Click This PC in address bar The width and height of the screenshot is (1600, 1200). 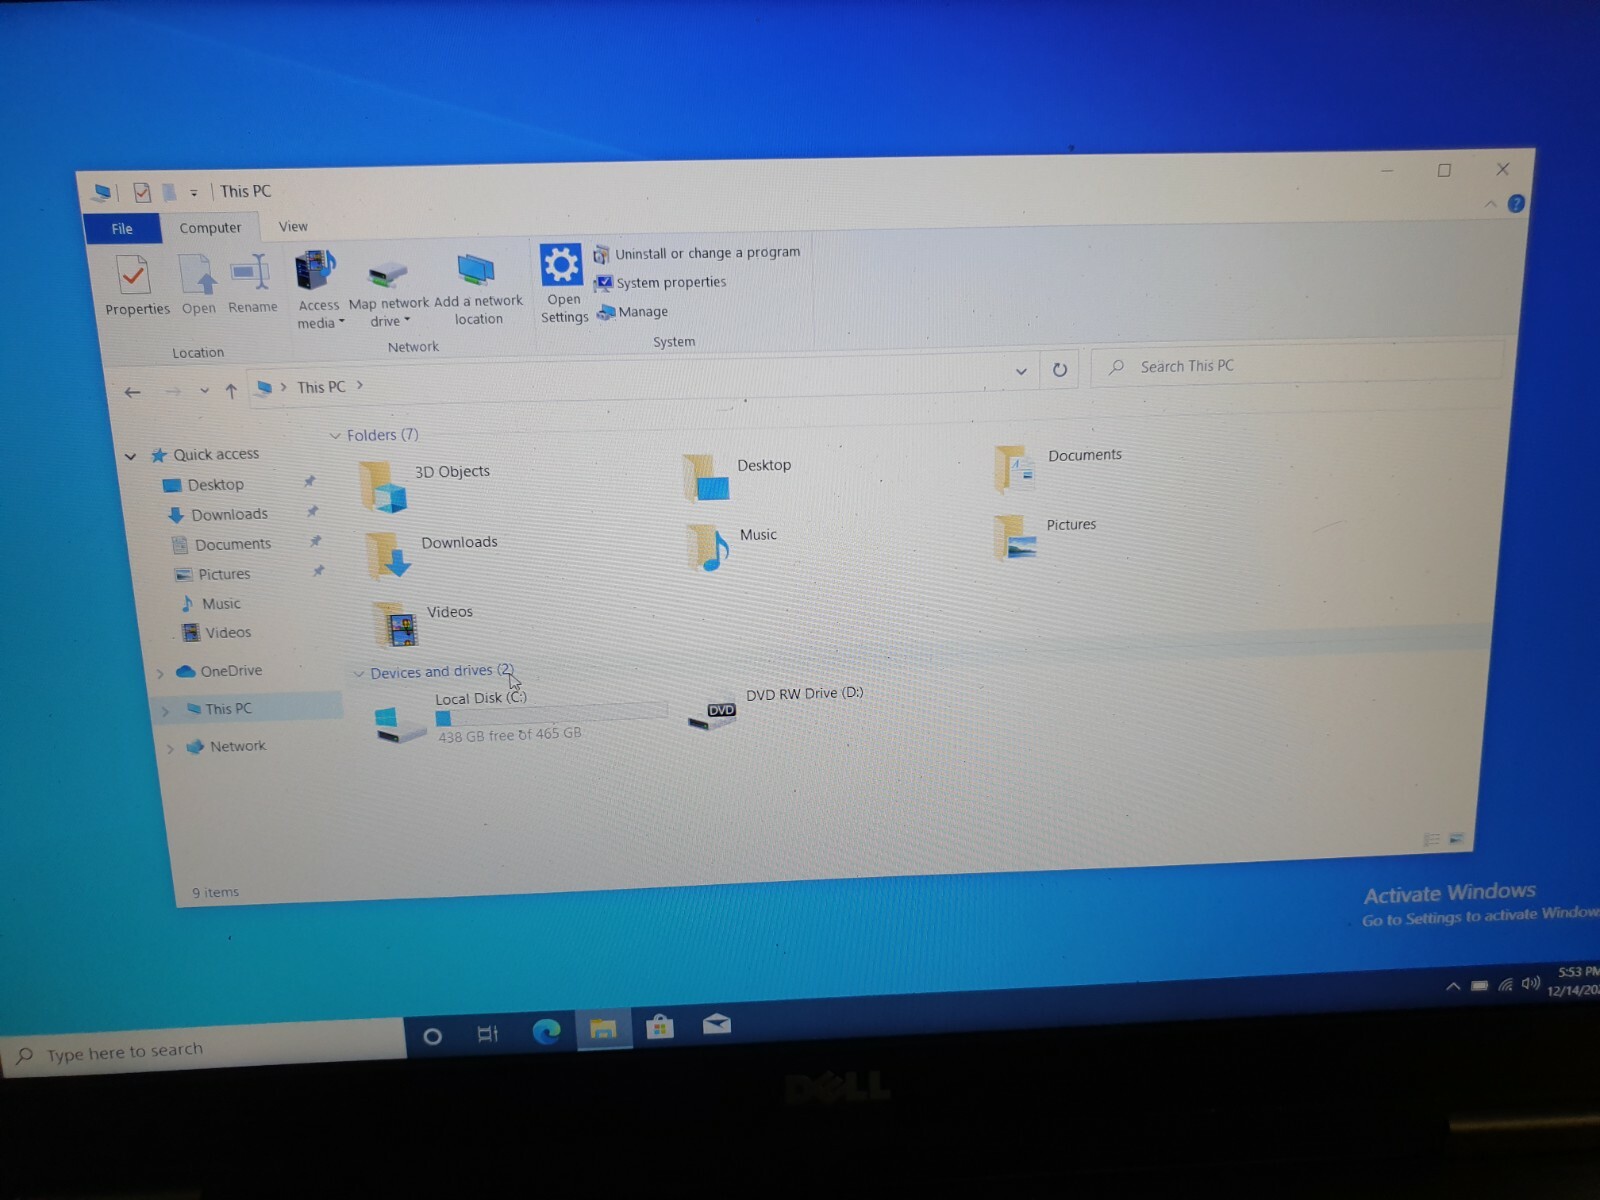(321, 387)
